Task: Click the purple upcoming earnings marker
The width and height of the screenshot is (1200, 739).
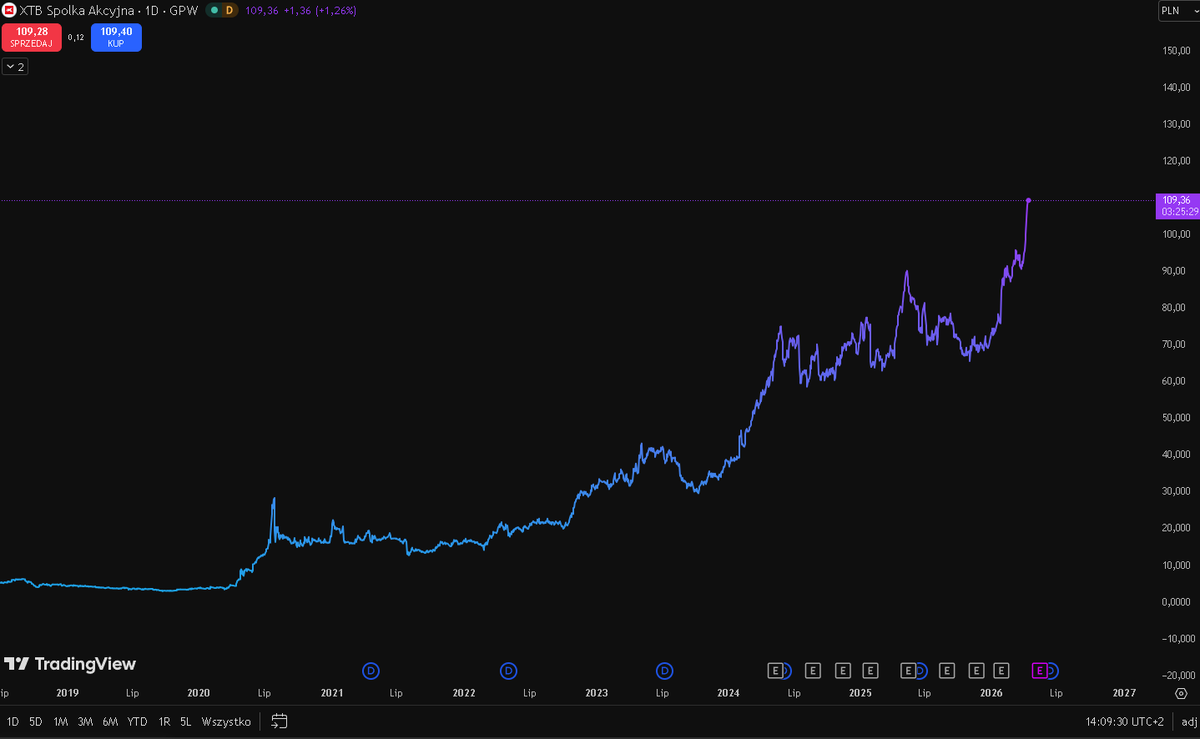Action: 1039,670
